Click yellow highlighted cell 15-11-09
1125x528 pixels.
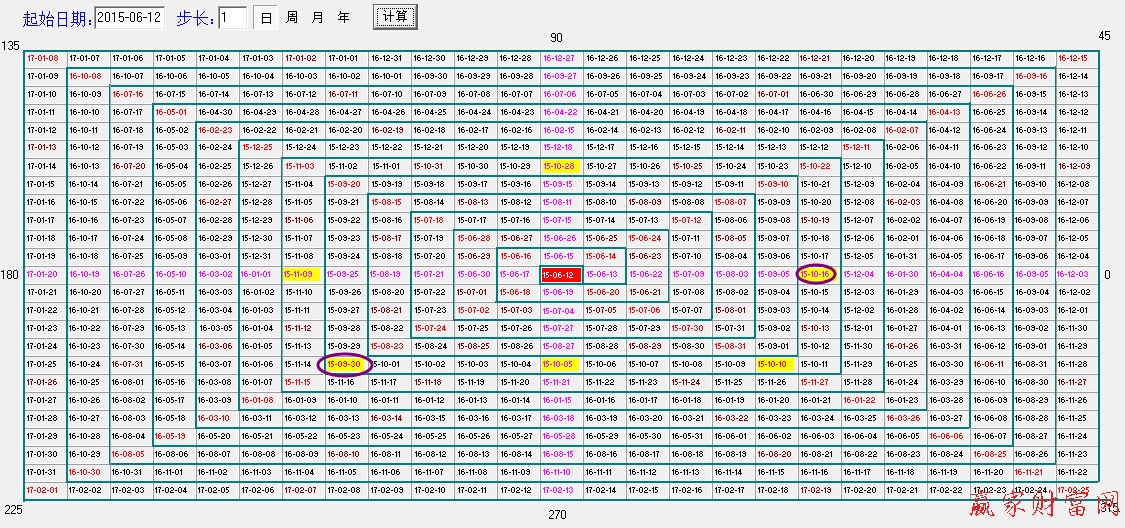click(x=300, y=274)
